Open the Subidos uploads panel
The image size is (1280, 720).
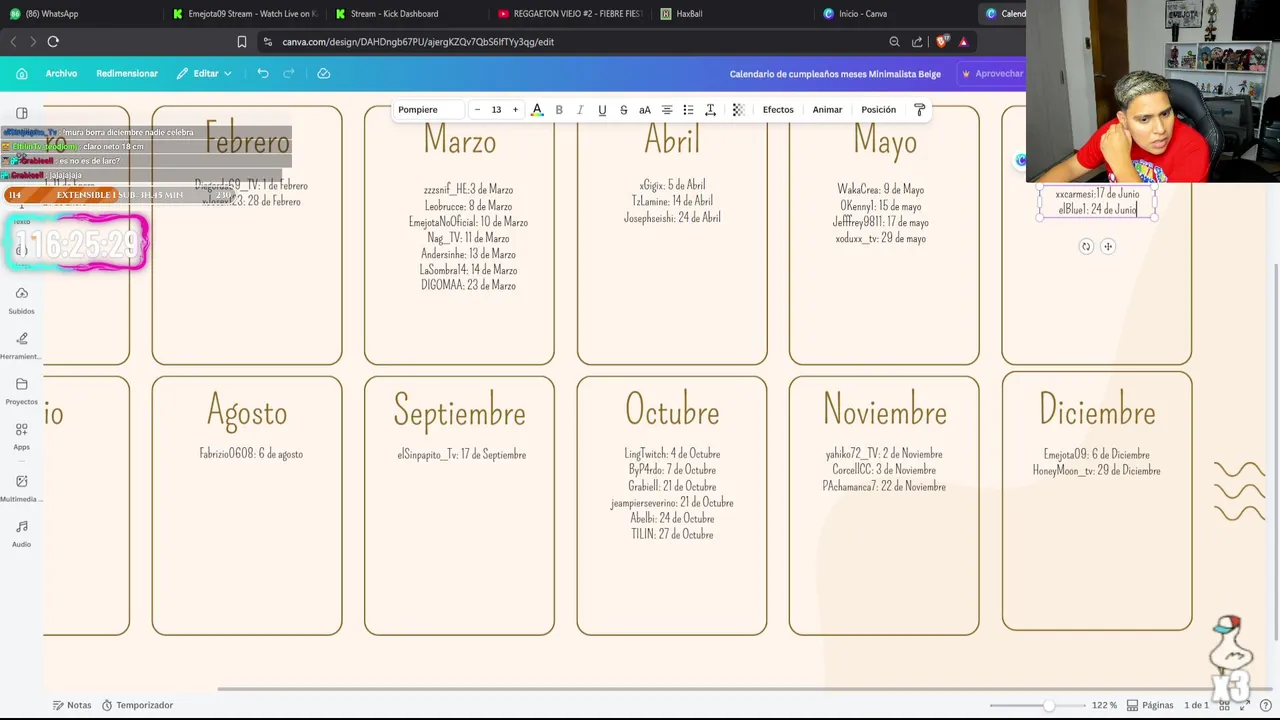tap(22, 300)
